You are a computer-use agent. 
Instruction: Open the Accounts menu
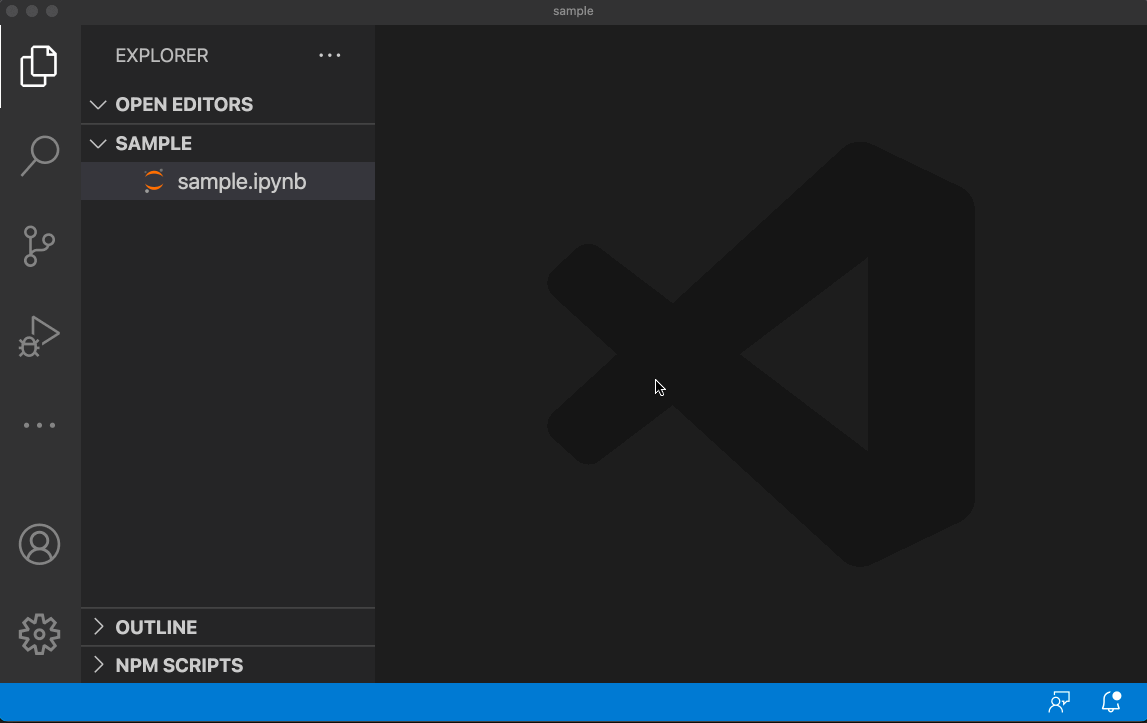pos(40,544)
